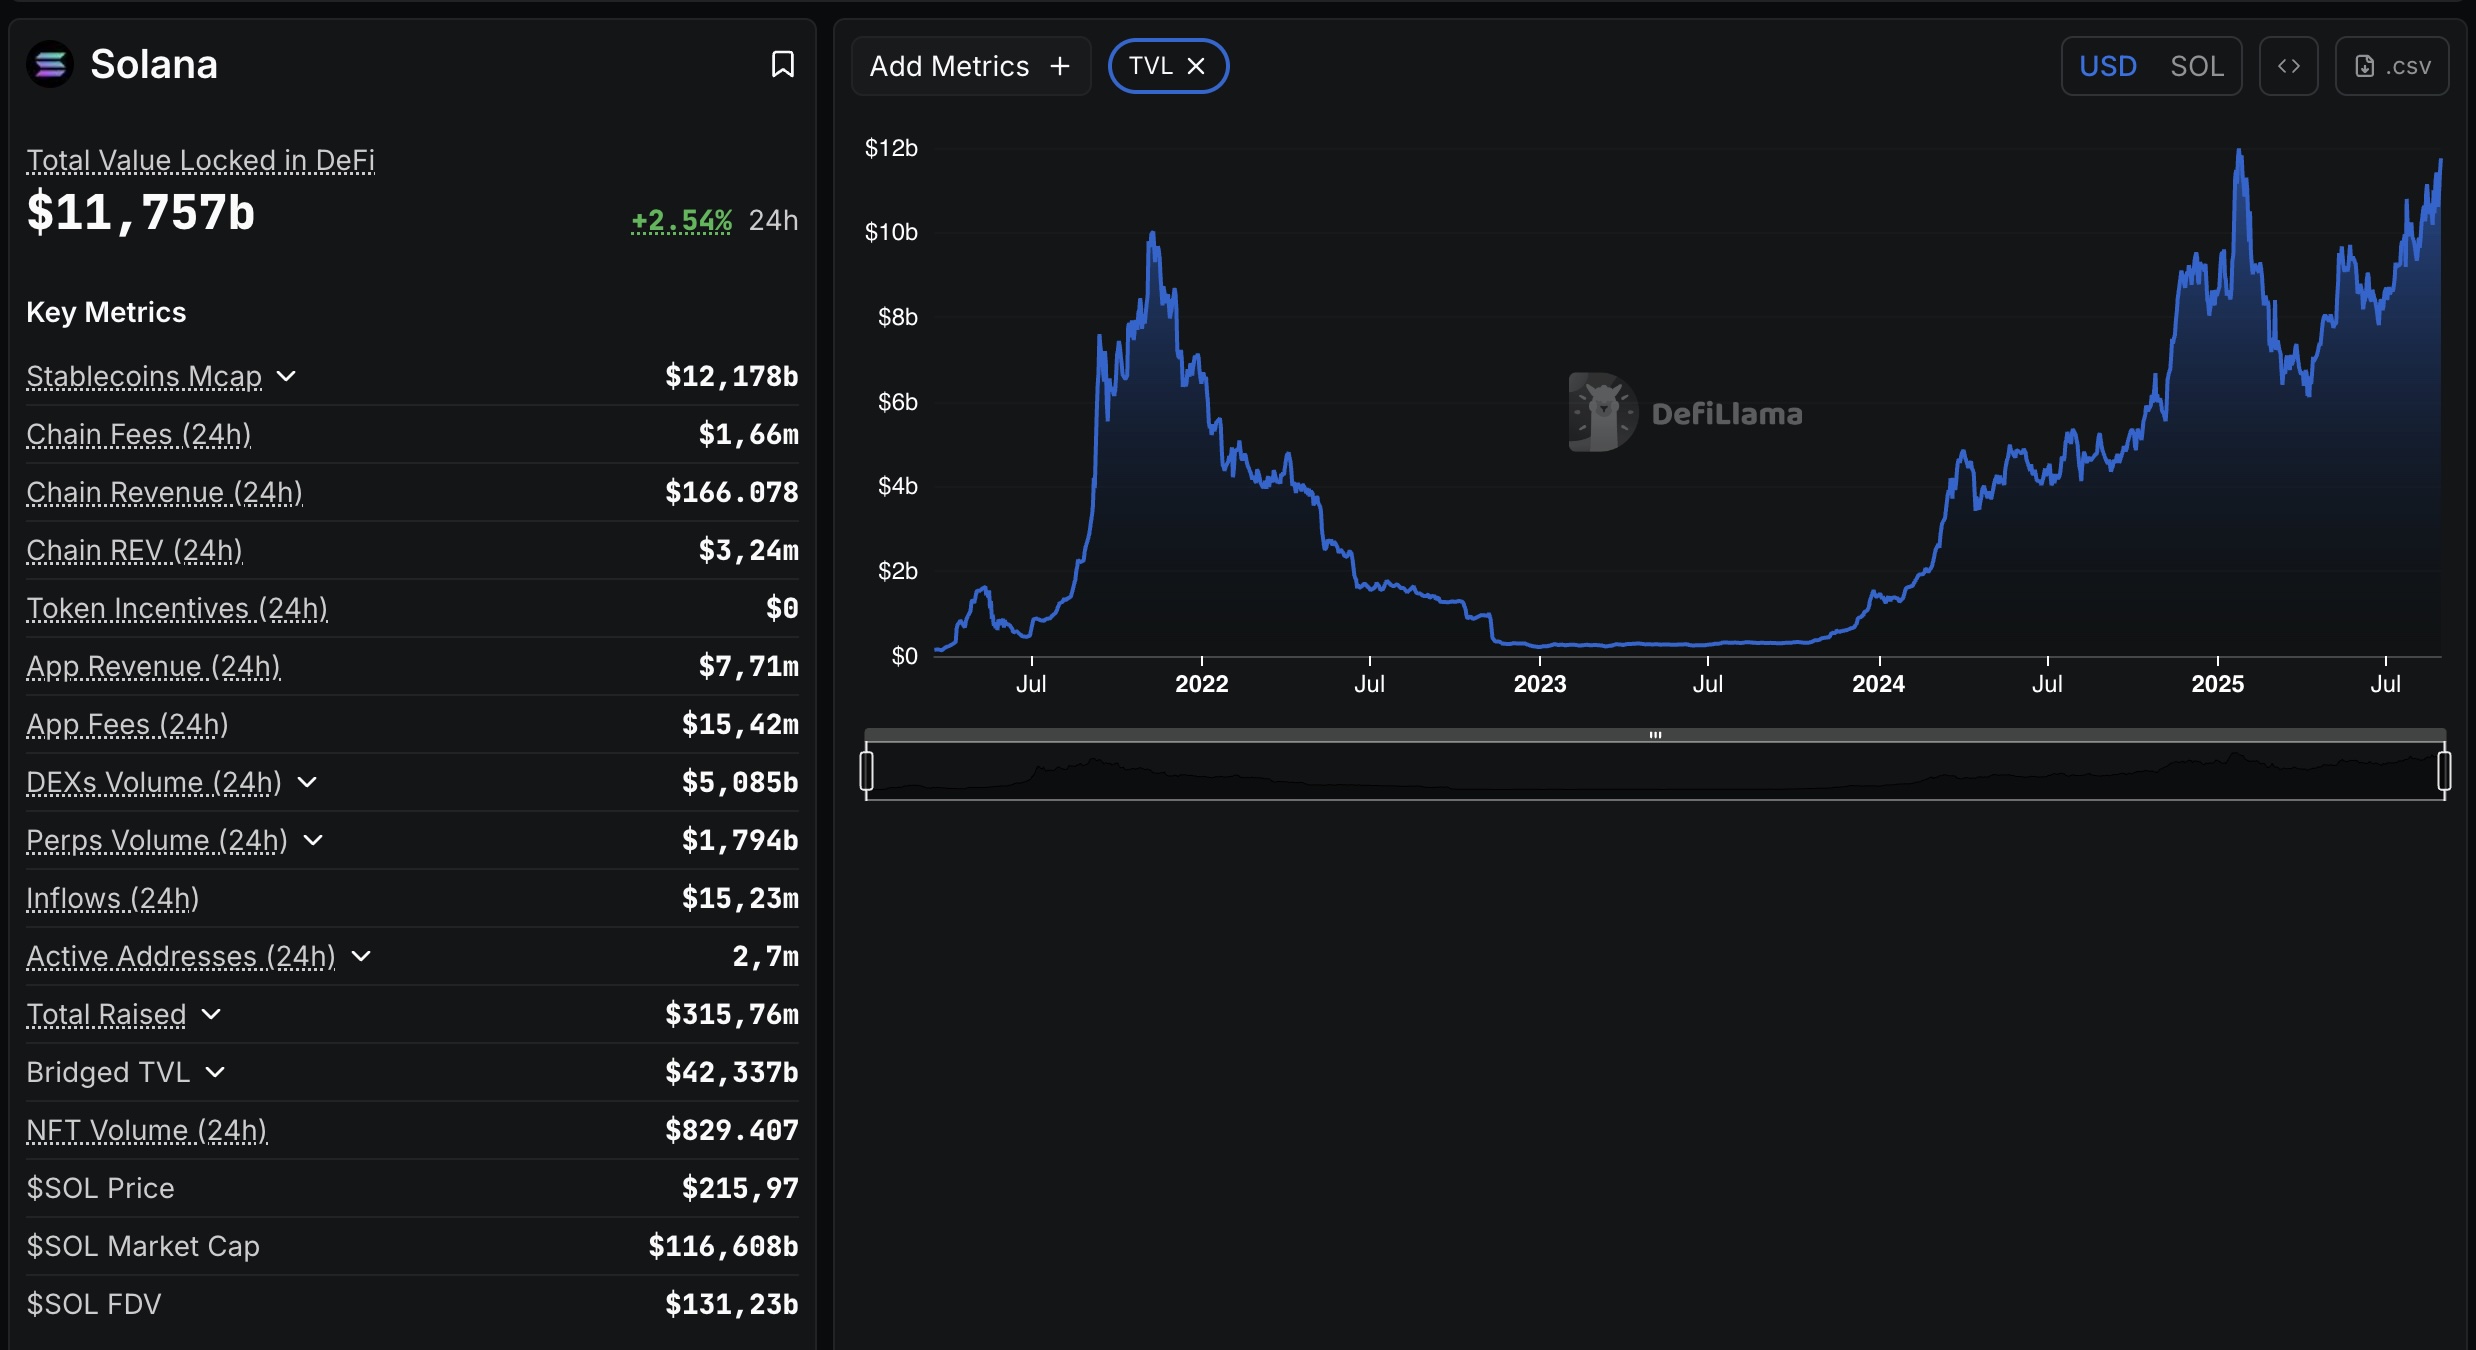The image size is (2476, 1350).
Task: Click the Token Incentives (24h) label
Action: [177, 608]
